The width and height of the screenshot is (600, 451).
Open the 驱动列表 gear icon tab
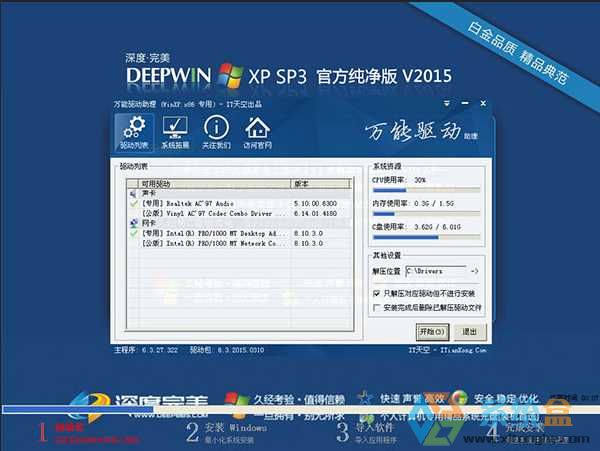pyautogui.click(x=134, y=133)
